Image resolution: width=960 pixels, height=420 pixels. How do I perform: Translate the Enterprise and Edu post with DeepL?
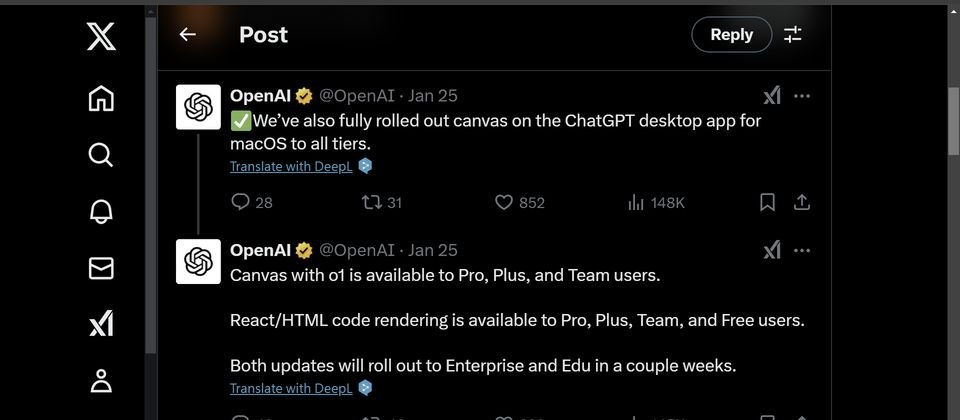pos(291,388)
